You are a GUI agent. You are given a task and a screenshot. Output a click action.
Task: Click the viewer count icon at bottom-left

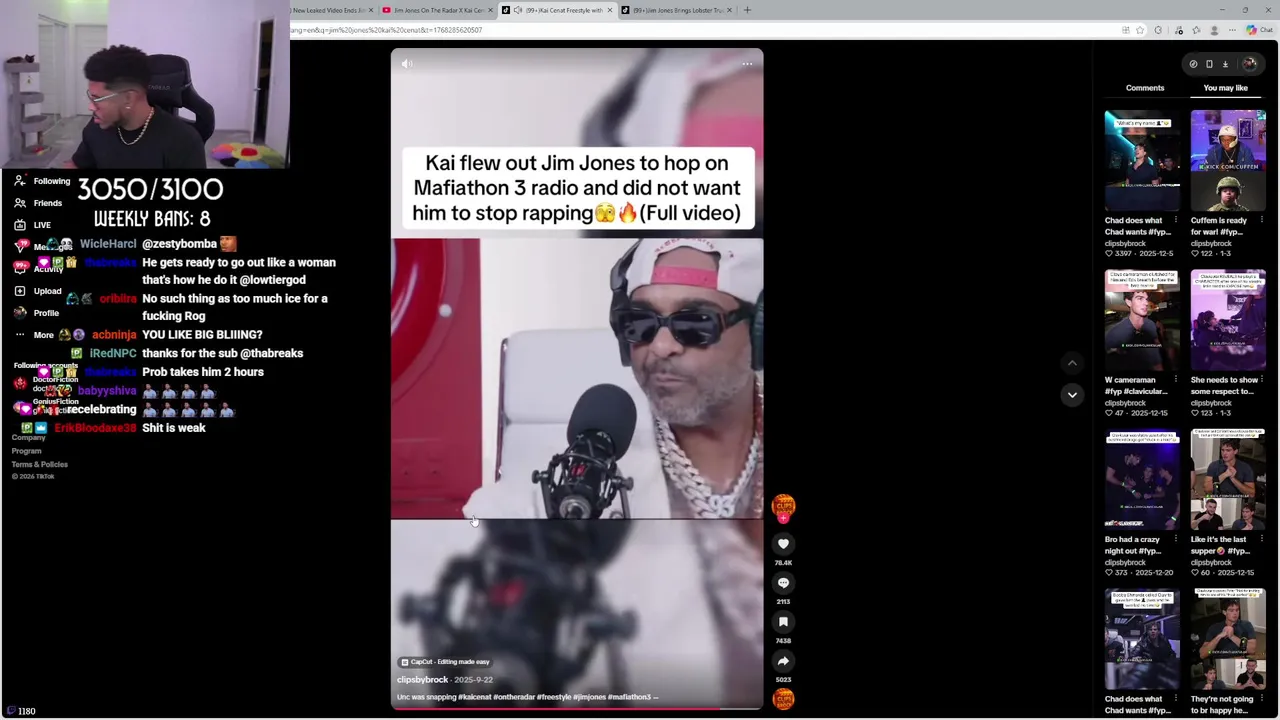pyautogui.click(x=9, y=711)
